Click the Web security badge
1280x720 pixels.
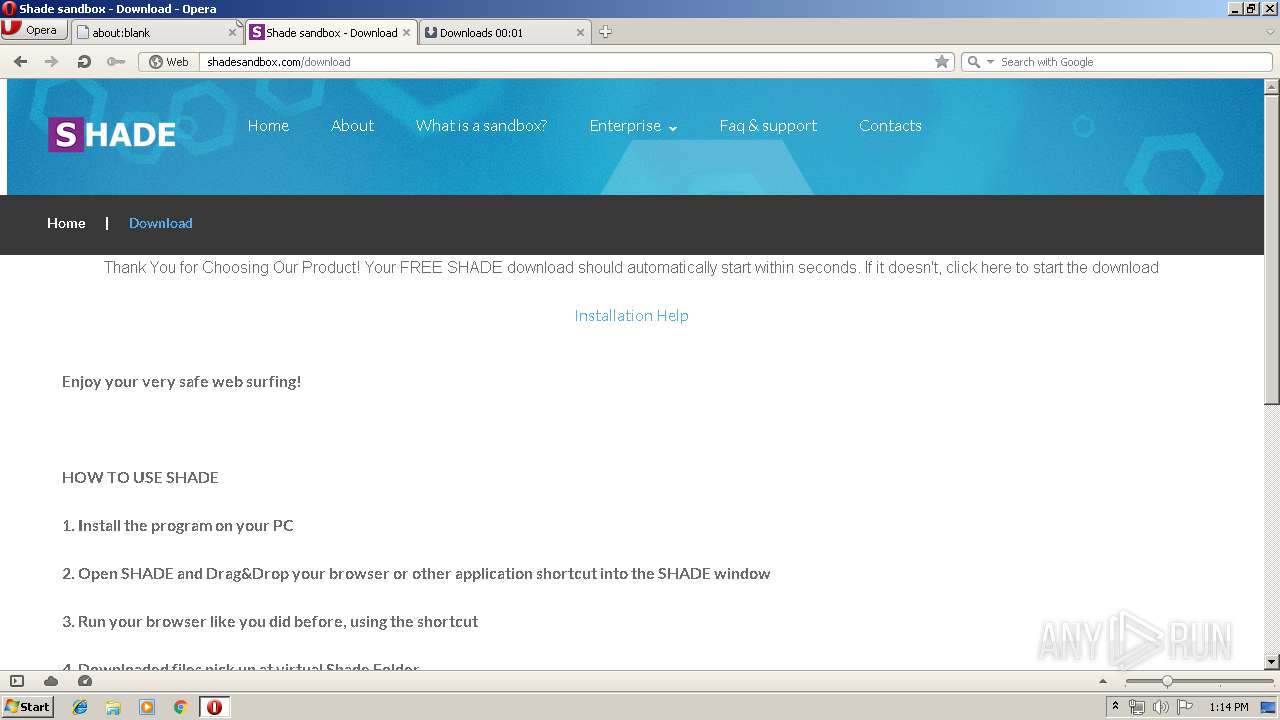pos(168,61)
